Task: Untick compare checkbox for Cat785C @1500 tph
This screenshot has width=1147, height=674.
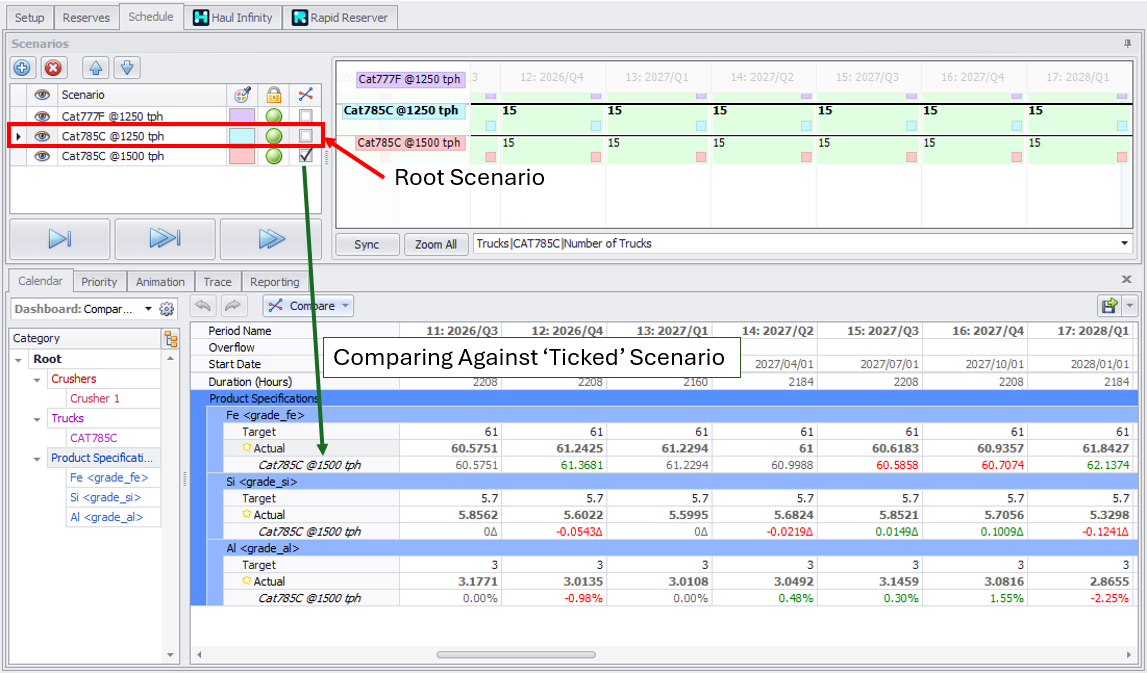Action: pos(306,156)
